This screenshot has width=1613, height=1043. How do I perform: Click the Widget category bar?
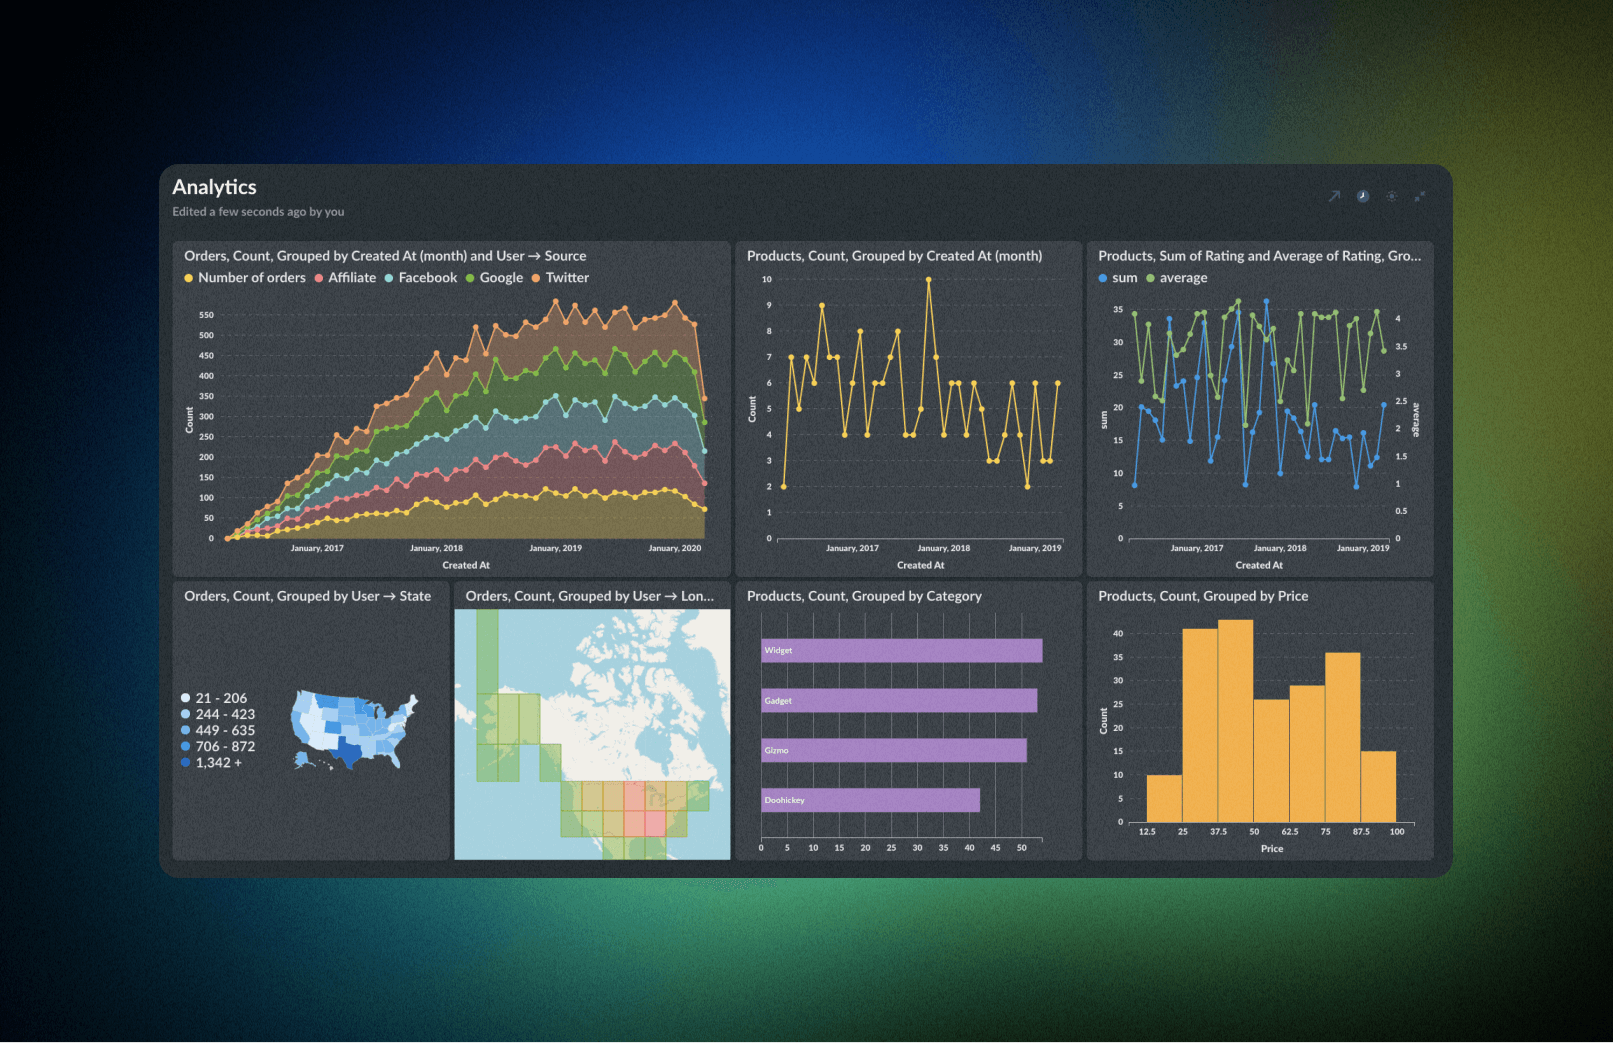click(901, 651)
